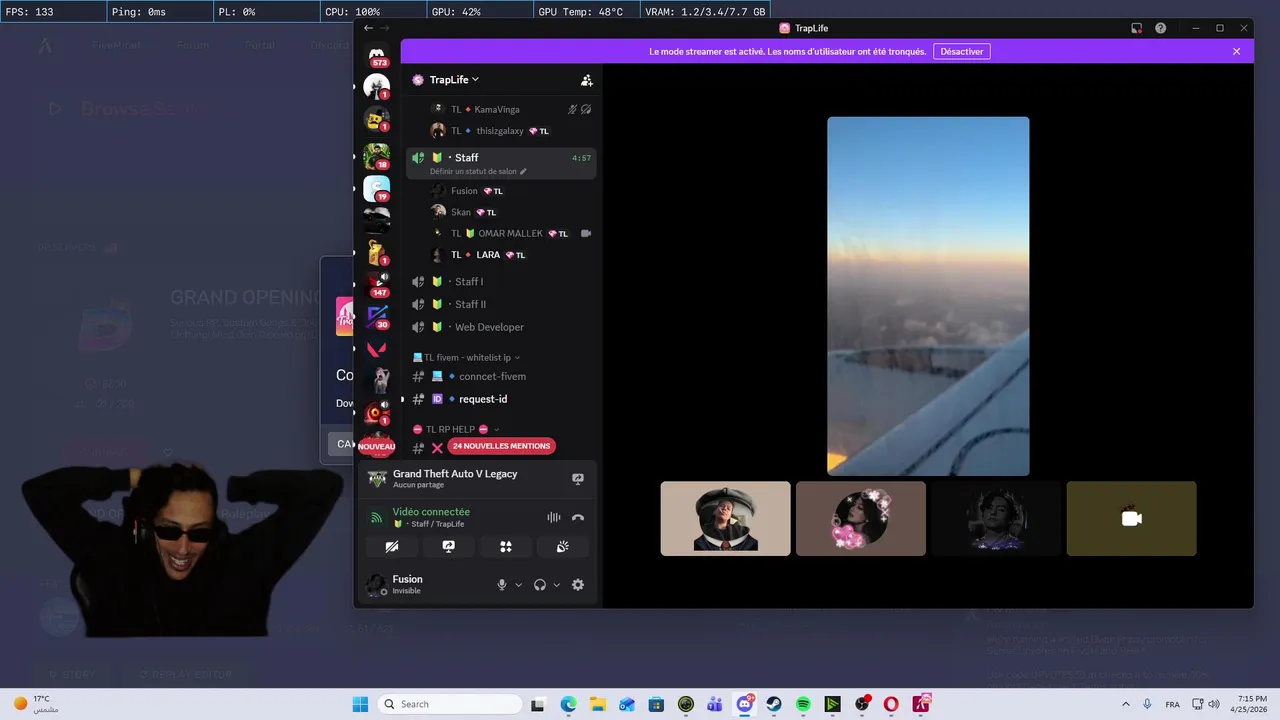Open server icon with 19 notifications badge
Image resolution: width=1280 pixels, height=720 pixels.
point(377,188)
